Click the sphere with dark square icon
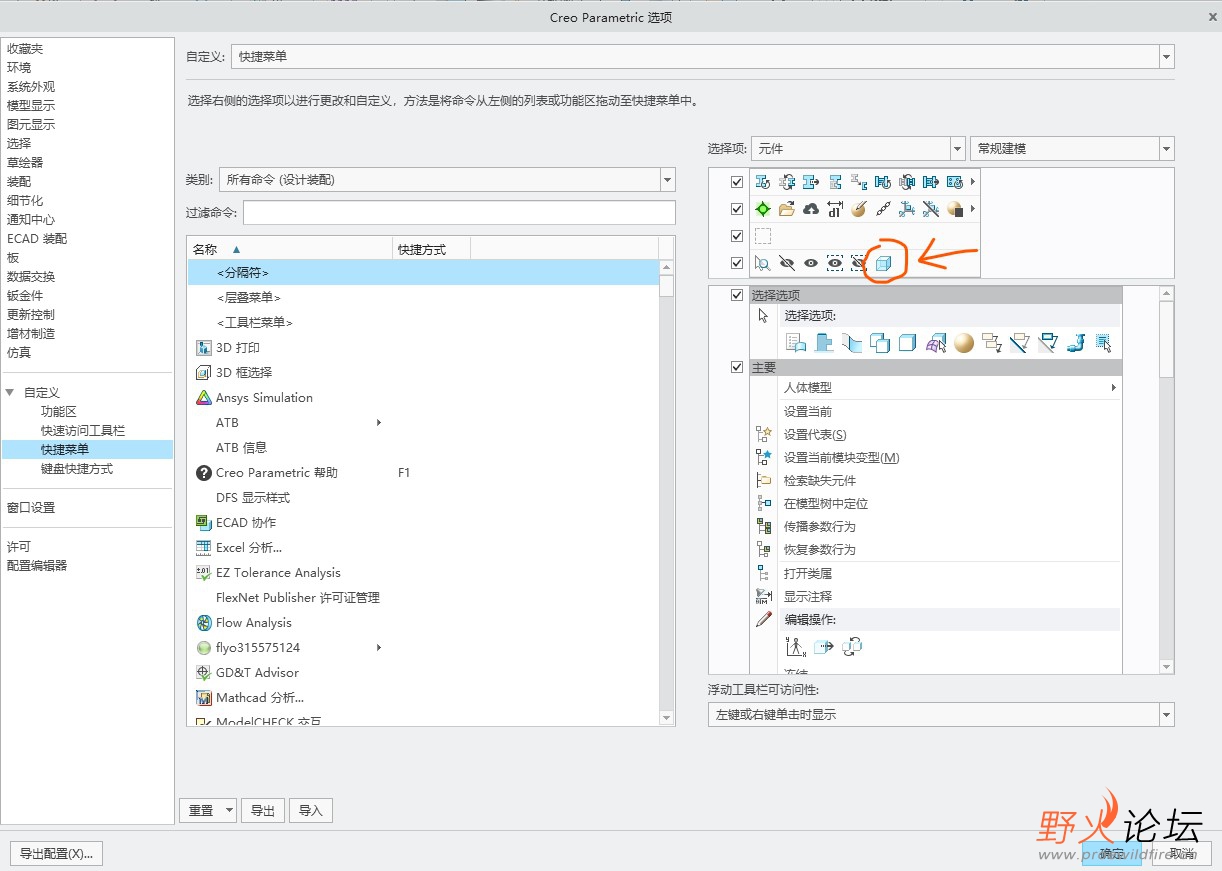The image size is (1222, 871). click(955, 209)
